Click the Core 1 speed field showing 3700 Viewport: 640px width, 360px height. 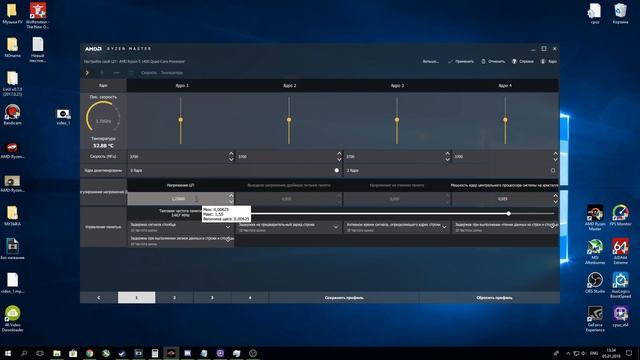pos(178,157)
